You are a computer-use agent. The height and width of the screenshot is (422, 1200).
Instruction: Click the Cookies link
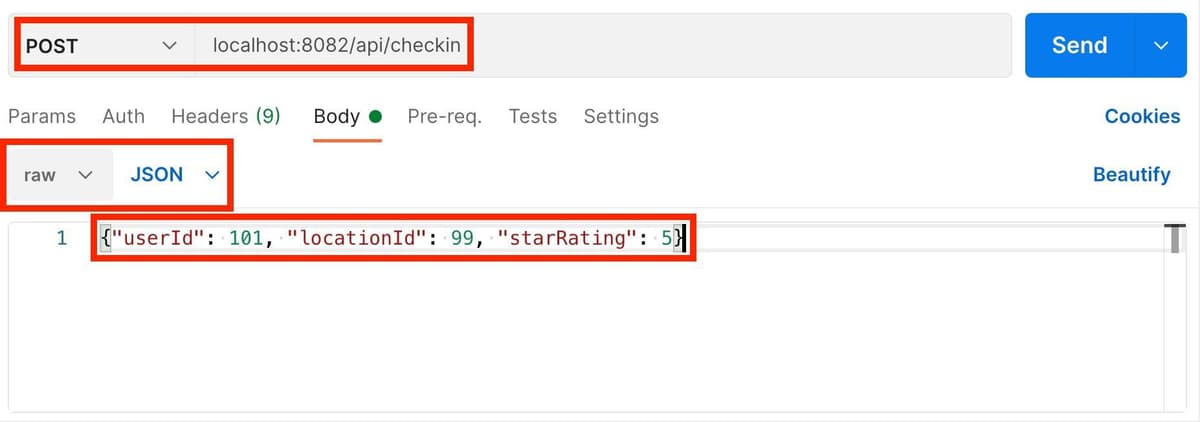tap(1142, 116)
